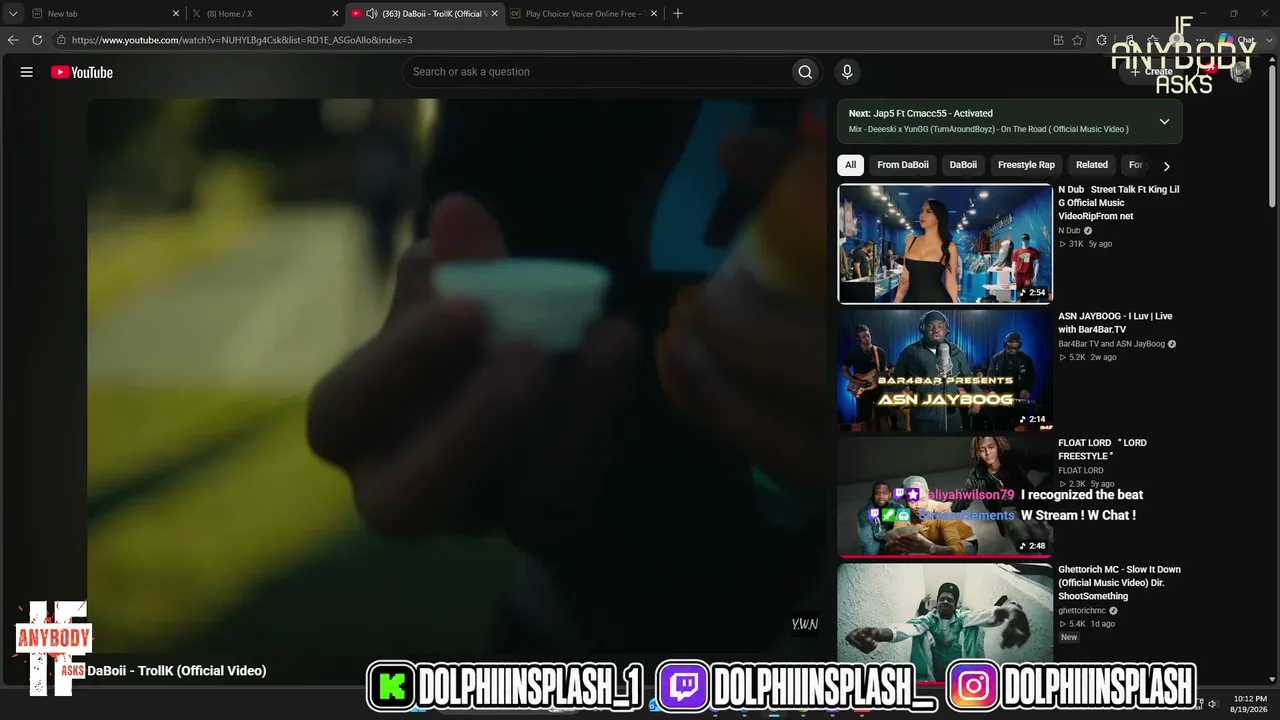Visit Bar4Bar TV and ASN JayBoog channel
Screen dimensions: 1280x720
(x=1112, y=344)
